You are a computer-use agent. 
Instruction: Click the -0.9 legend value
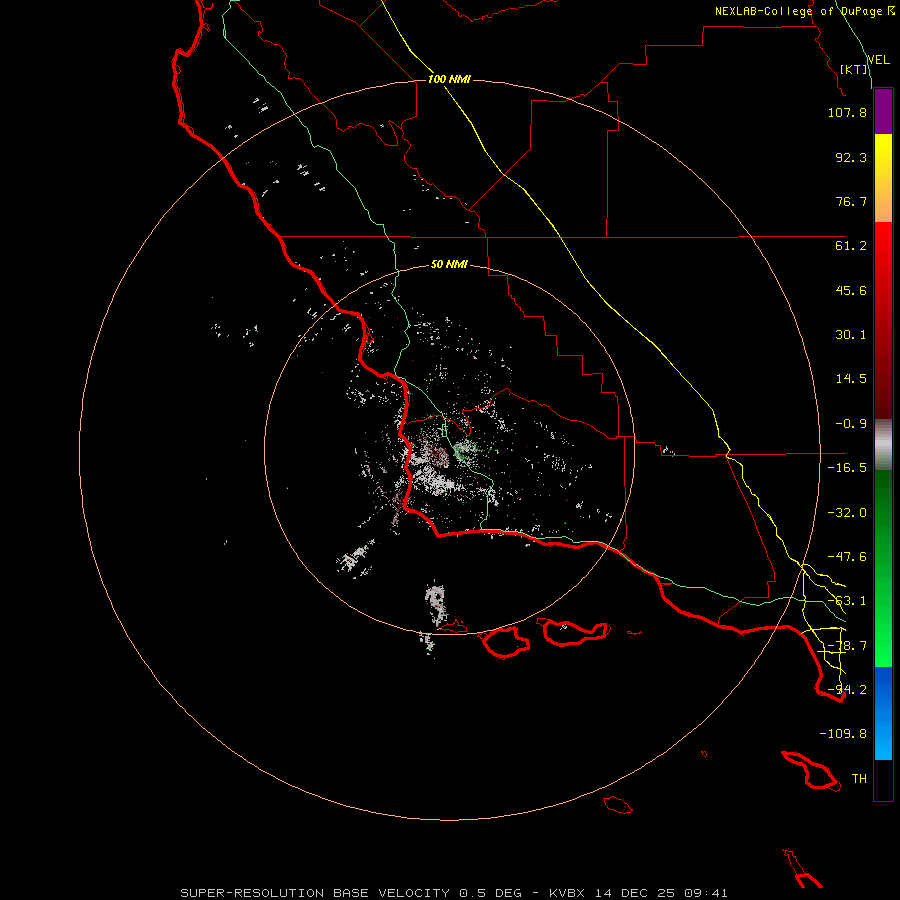(851, 424)
